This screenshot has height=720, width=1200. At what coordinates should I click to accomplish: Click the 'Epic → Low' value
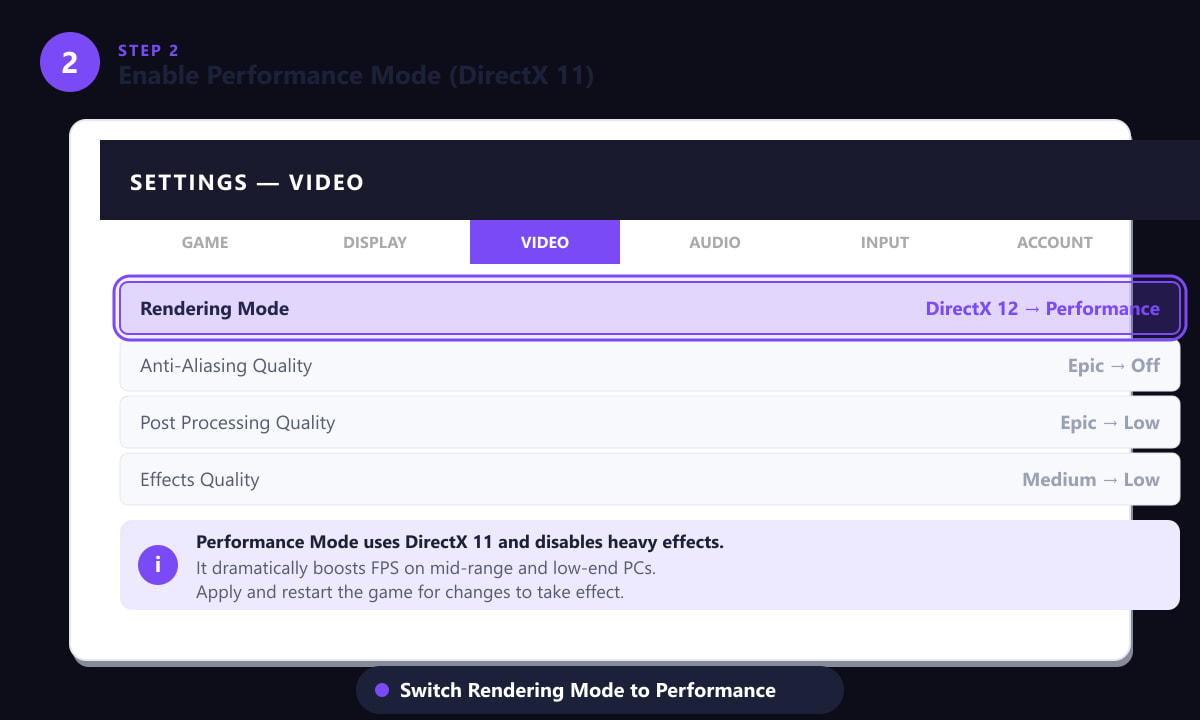[x=1110, y=423]
